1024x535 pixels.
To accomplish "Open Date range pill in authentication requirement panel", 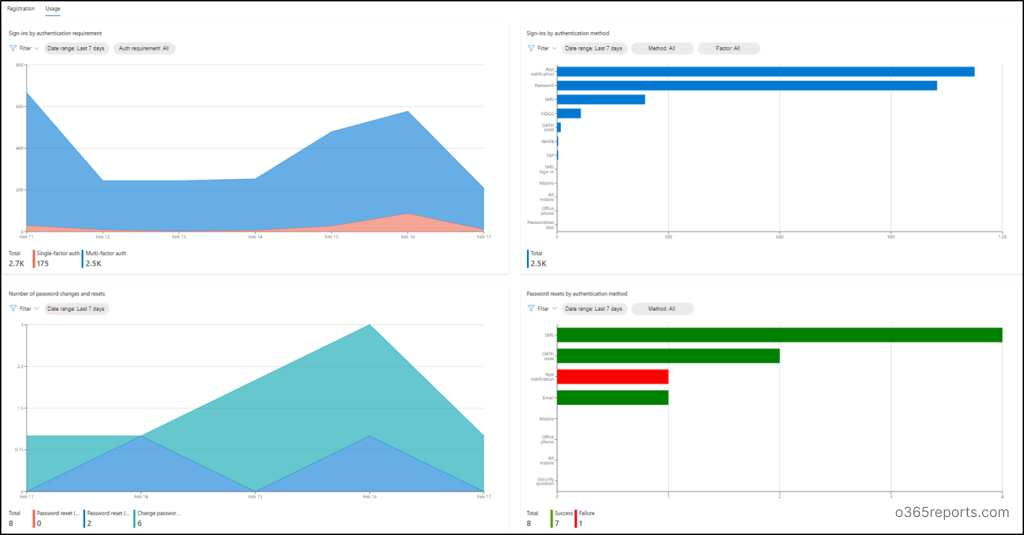I will [x=76, y=48].
